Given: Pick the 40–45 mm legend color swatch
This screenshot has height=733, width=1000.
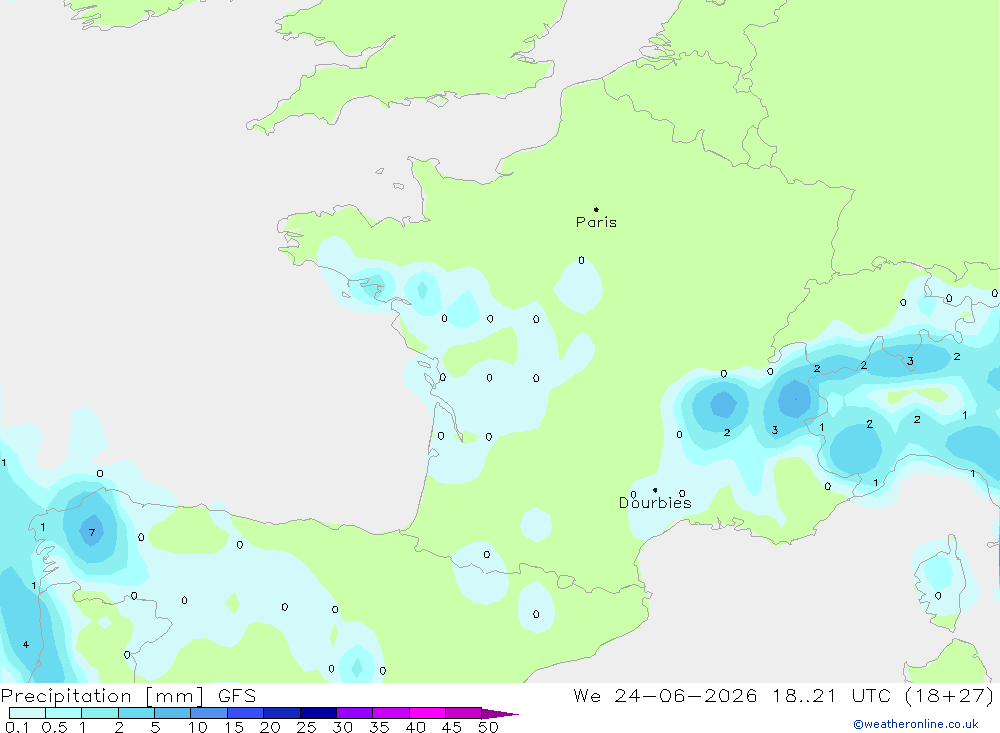Looking at the screenshot, I should coord(427,713).
